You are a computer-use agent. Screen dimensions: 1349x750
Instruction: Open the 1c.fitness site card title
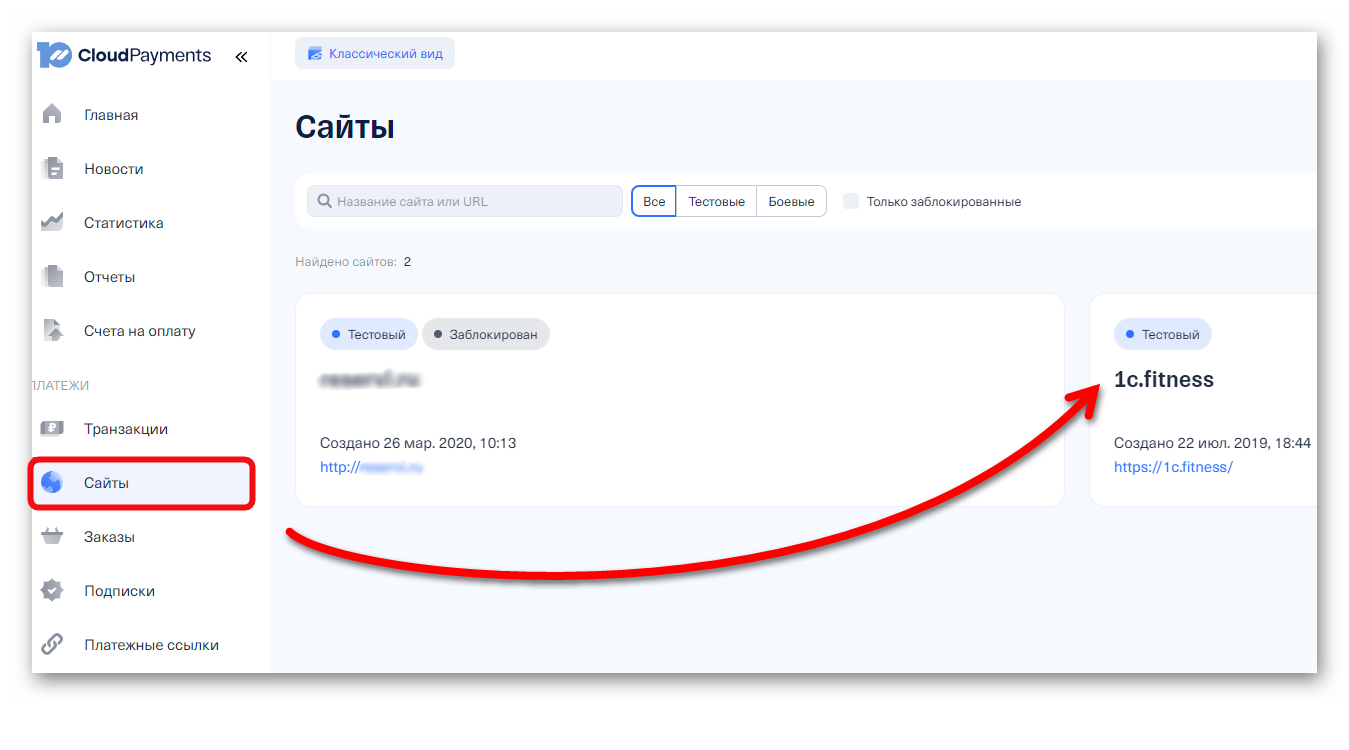[x=1164, y=379]
